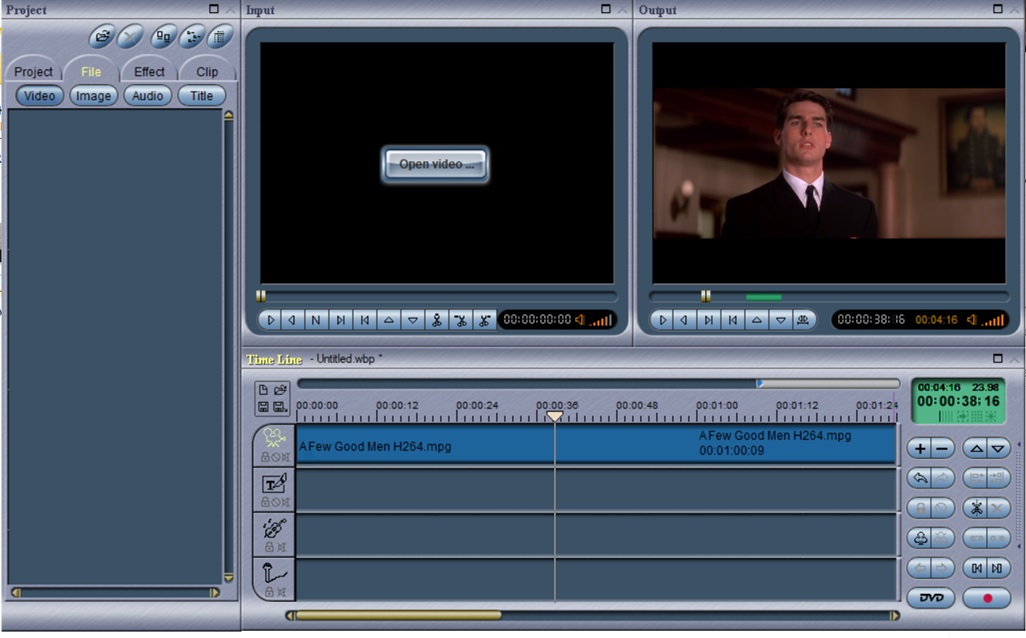The image size is (1026, 638).
Task: Click the scissors split icon in Input controls
Action: pyautogui.click(x=436, y=320)
